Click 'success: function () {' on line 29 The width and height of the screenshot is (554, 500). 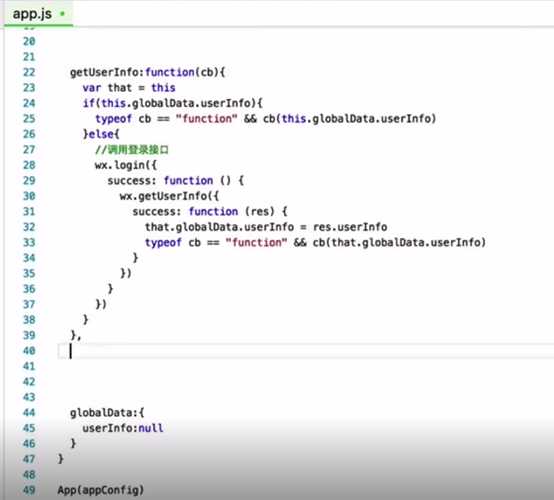coord(176,181)
